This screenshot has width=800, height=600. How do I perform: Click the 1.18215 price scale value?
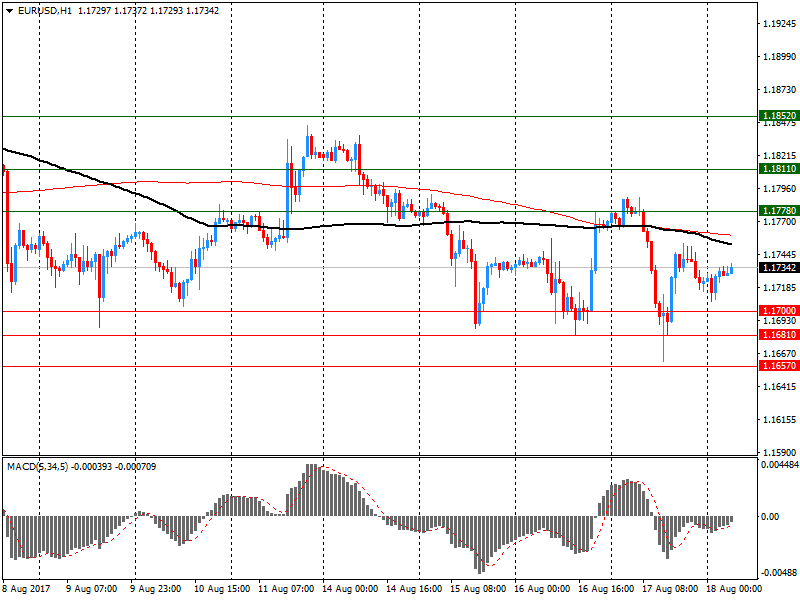779,156
